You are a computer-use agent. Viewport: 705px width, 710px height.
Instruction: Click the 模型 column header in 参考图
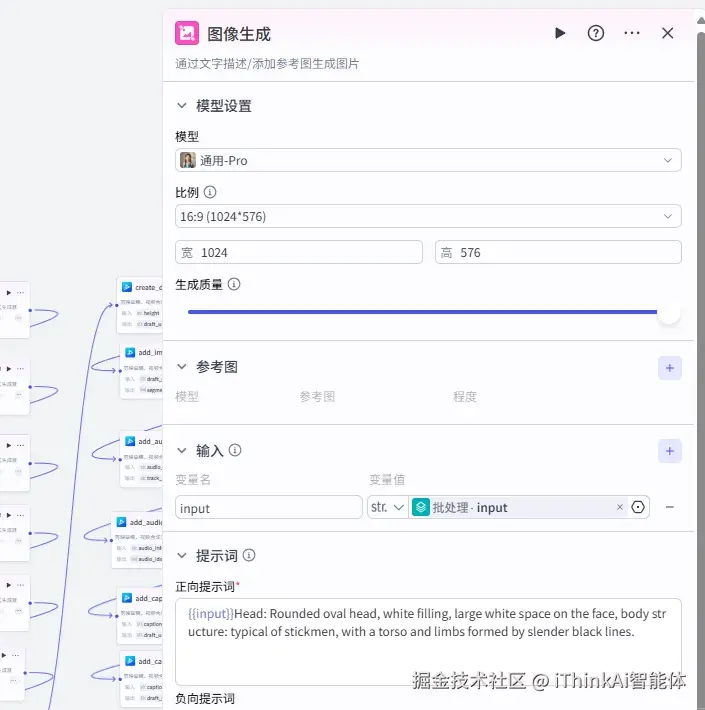point(187,397)
